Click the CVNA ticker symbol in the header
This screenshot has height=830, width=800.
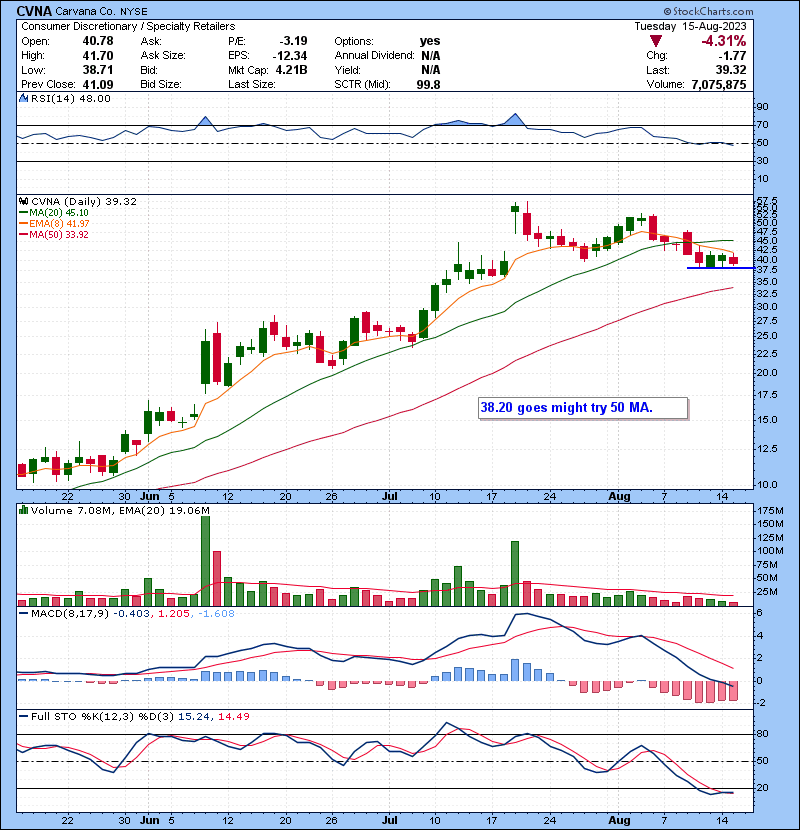click(34, 11)
